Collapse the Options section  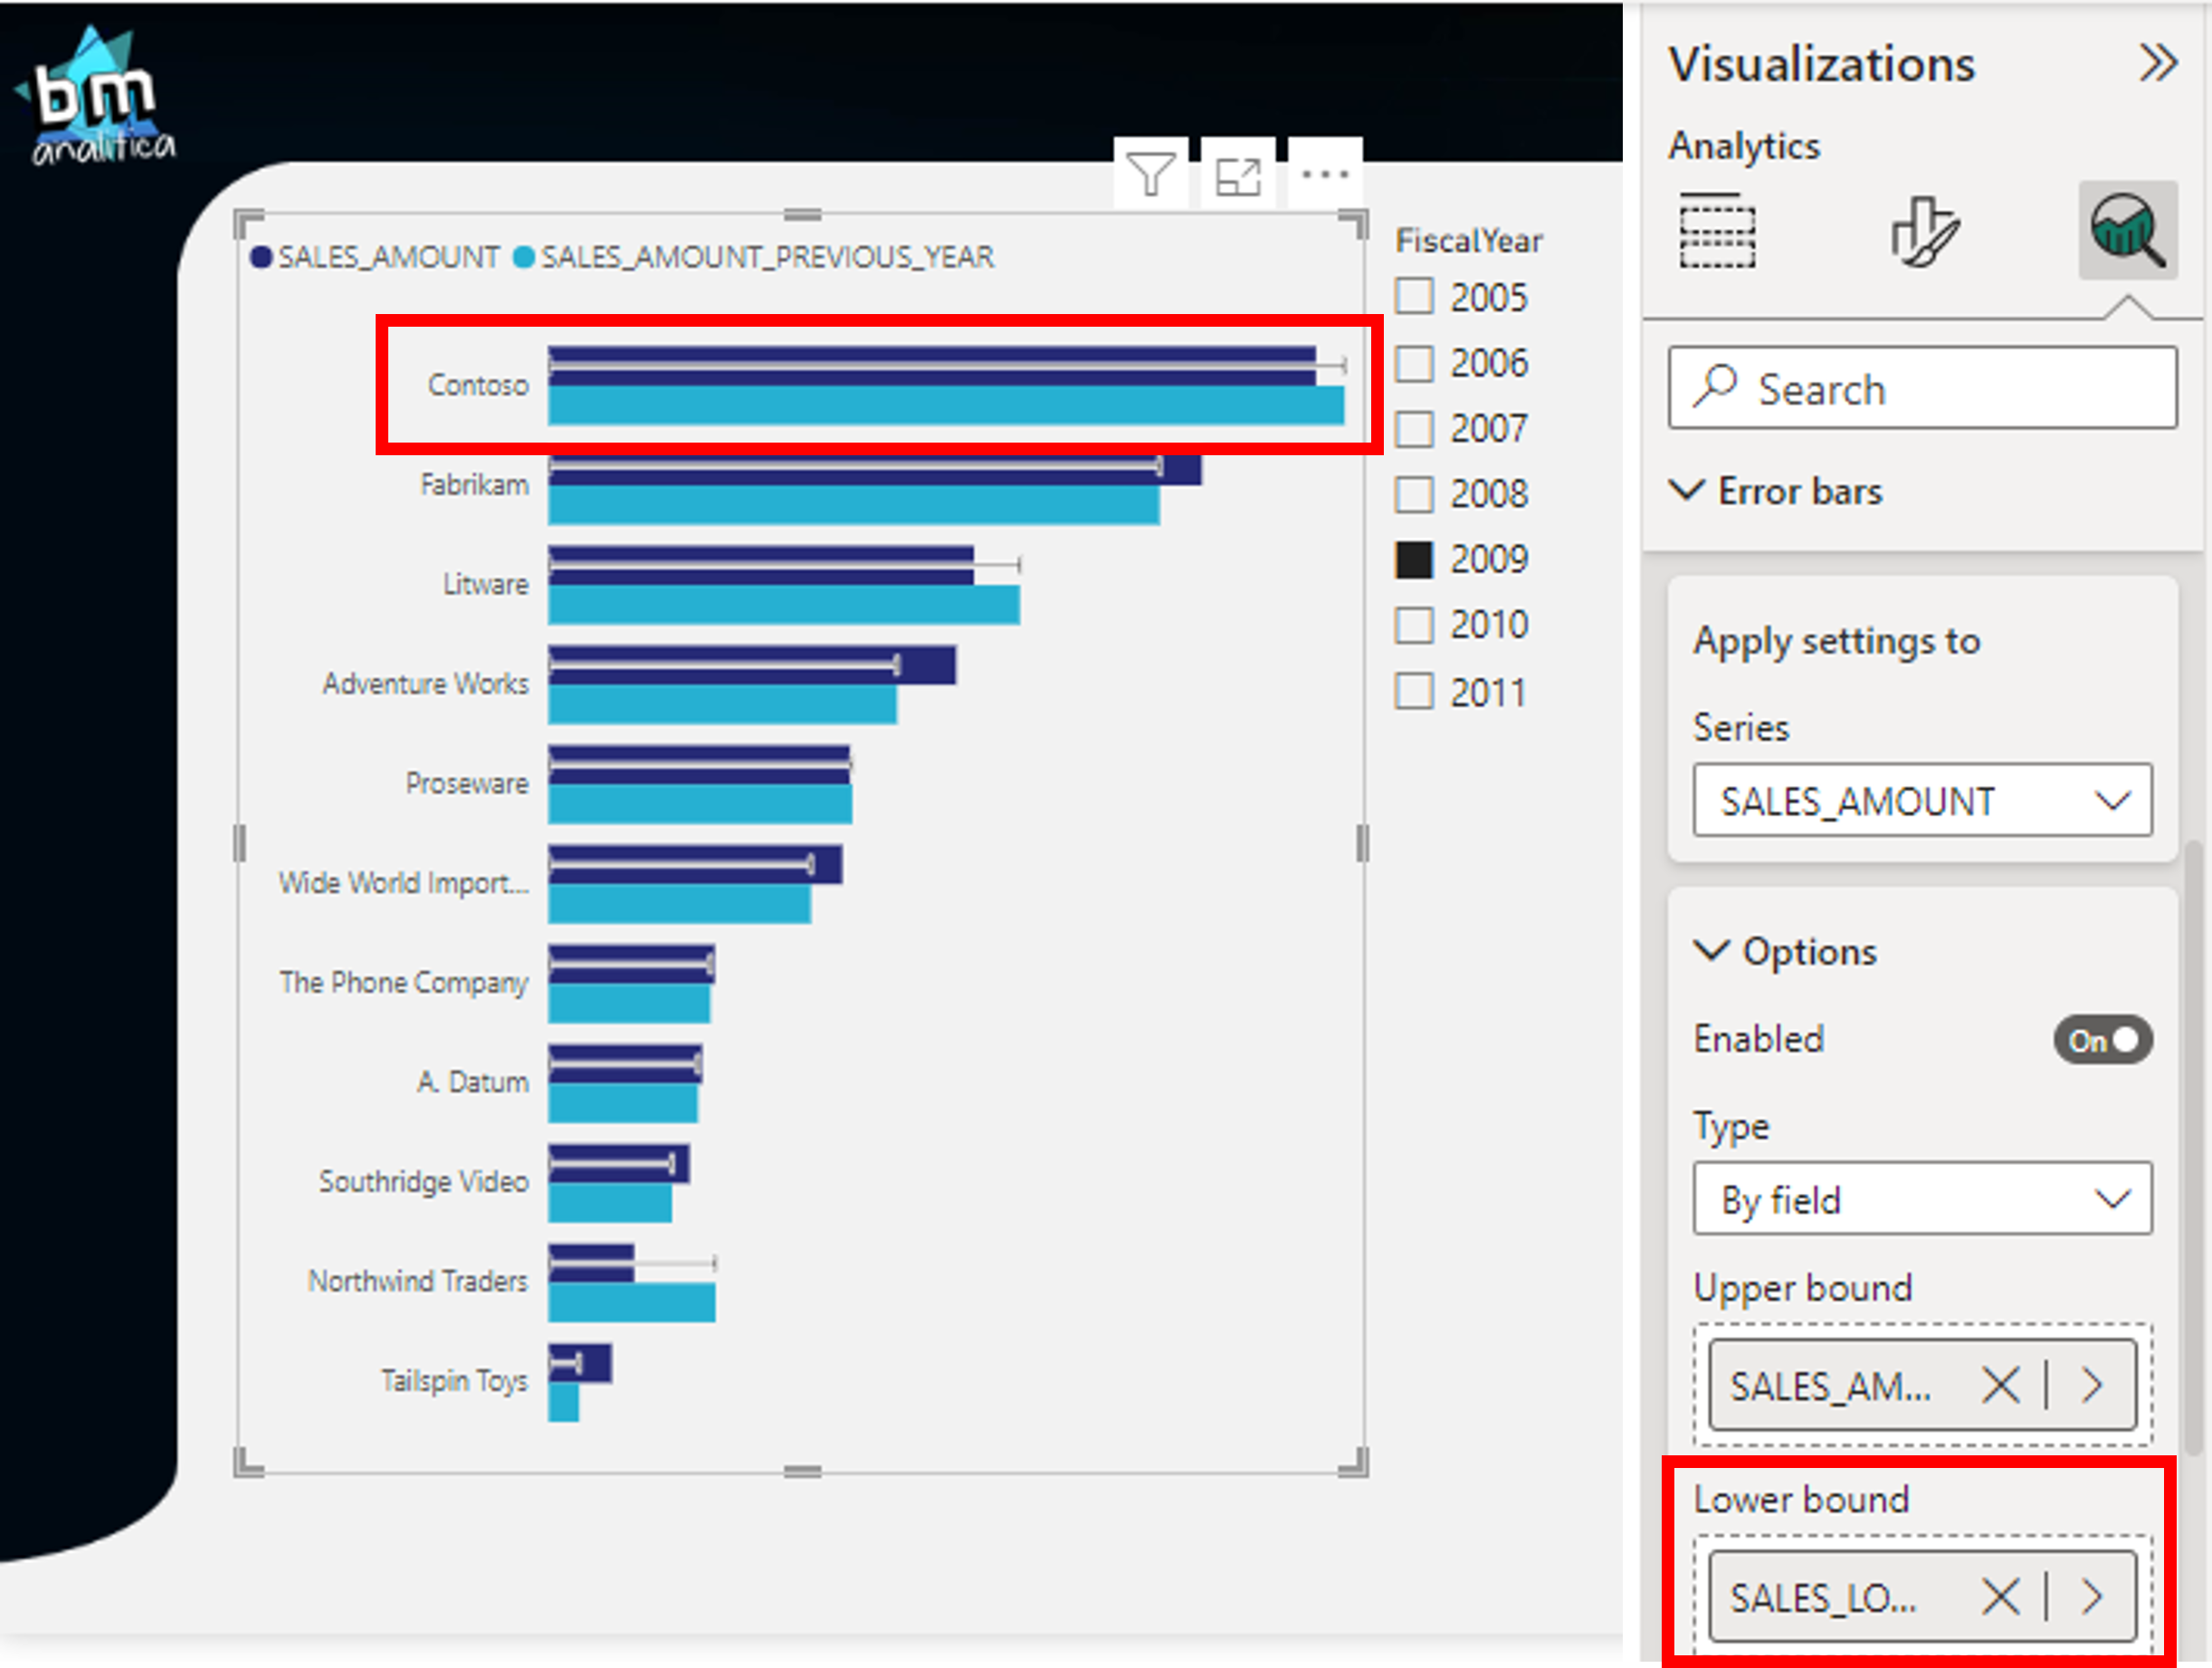[x=1711, y=950]
